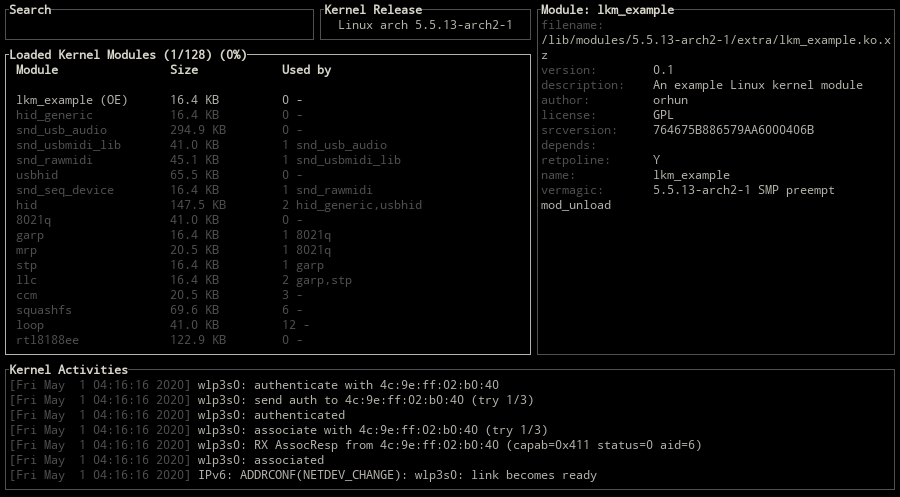Screen dimensions: 900x497
Task: Click the 'garp,stp' used-by cell
Action: (324, 280)
